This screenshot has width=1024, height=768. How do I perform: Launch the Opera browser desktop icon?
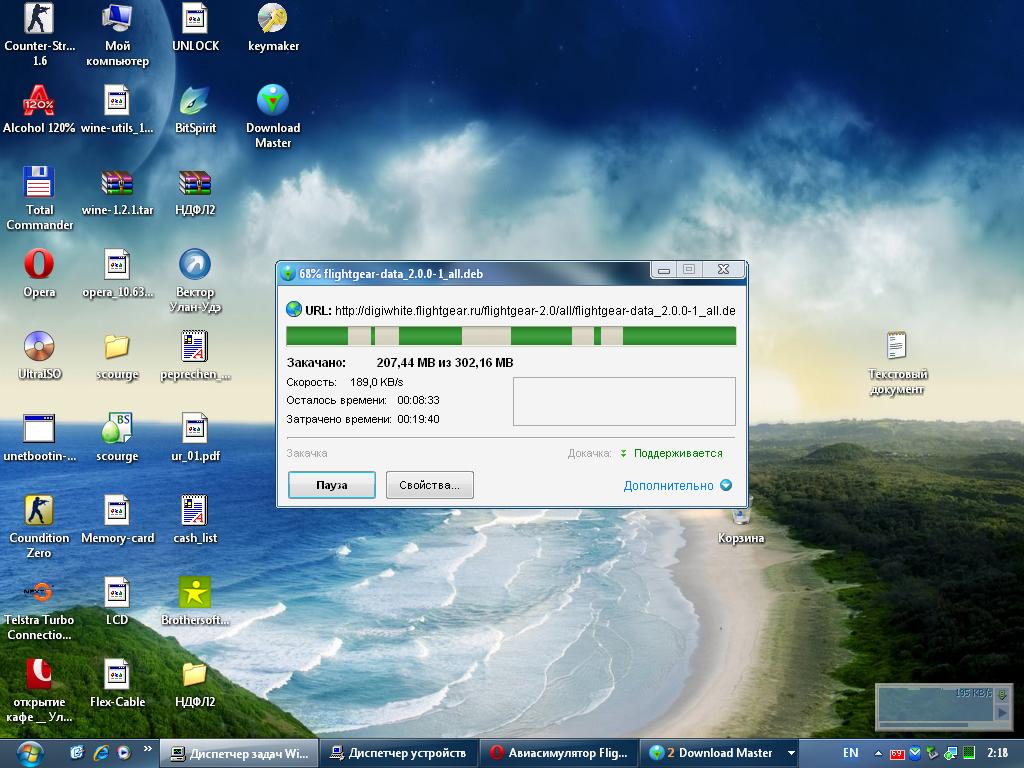coord(39,265)
